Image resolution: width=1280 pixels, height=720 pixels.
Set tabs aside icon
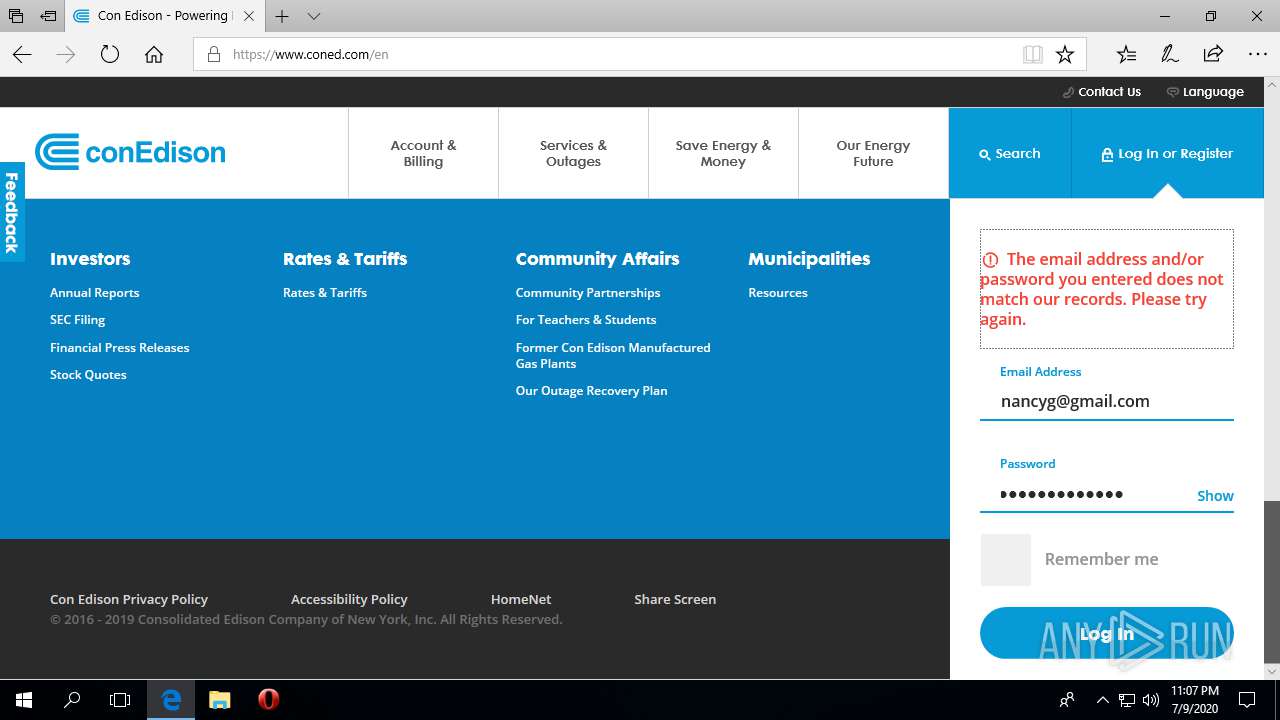coord(48,16)
